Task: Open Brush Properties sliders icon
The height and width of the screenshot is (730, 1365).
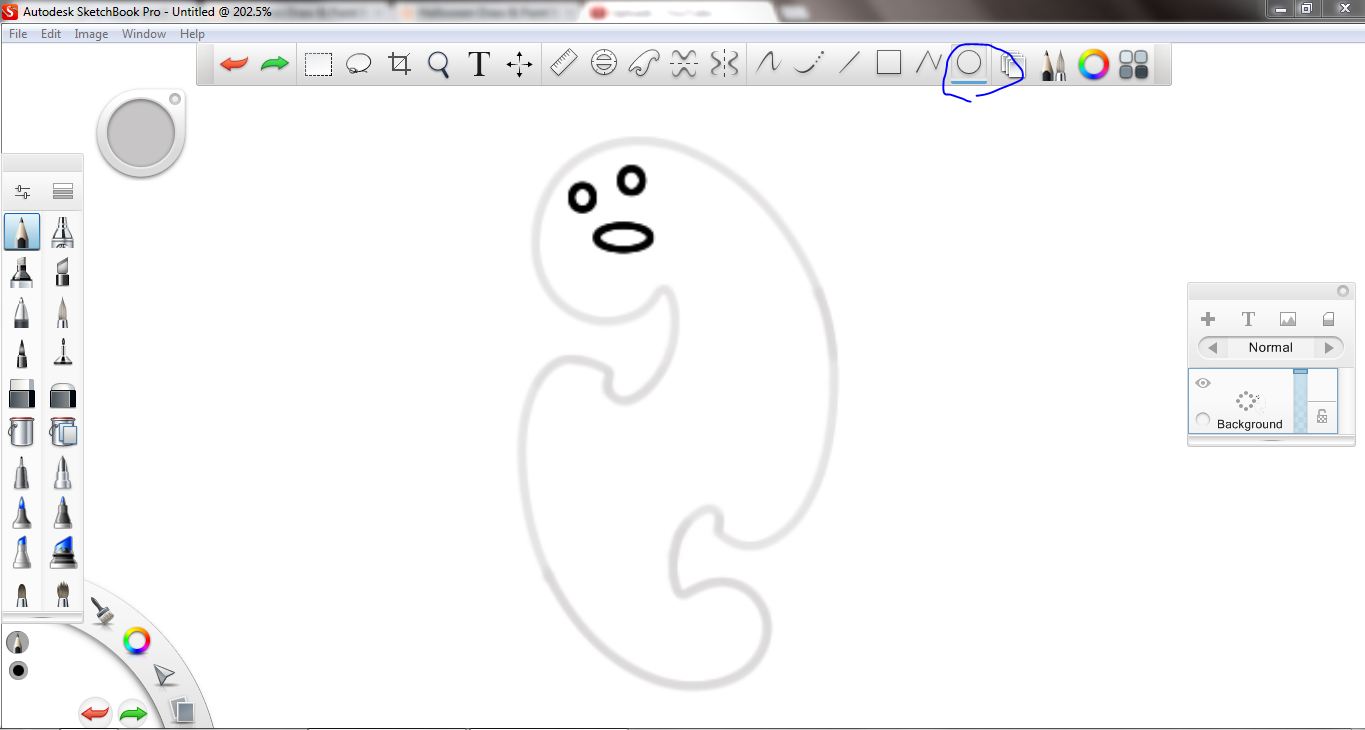Action: pyautogui.click(x=22, y=192)
